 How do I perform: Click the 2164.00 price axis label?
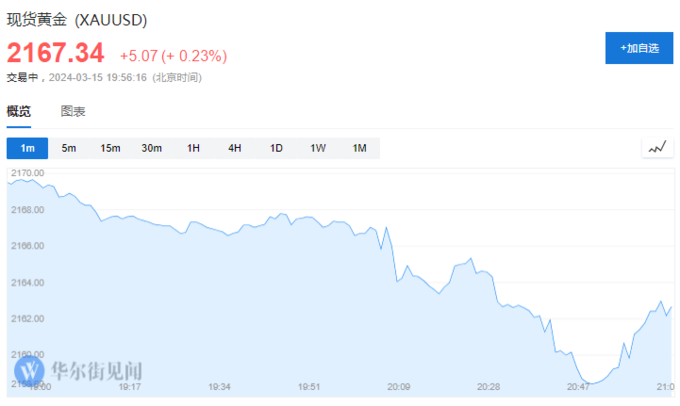pyautogui.click(x=28, y=283)
